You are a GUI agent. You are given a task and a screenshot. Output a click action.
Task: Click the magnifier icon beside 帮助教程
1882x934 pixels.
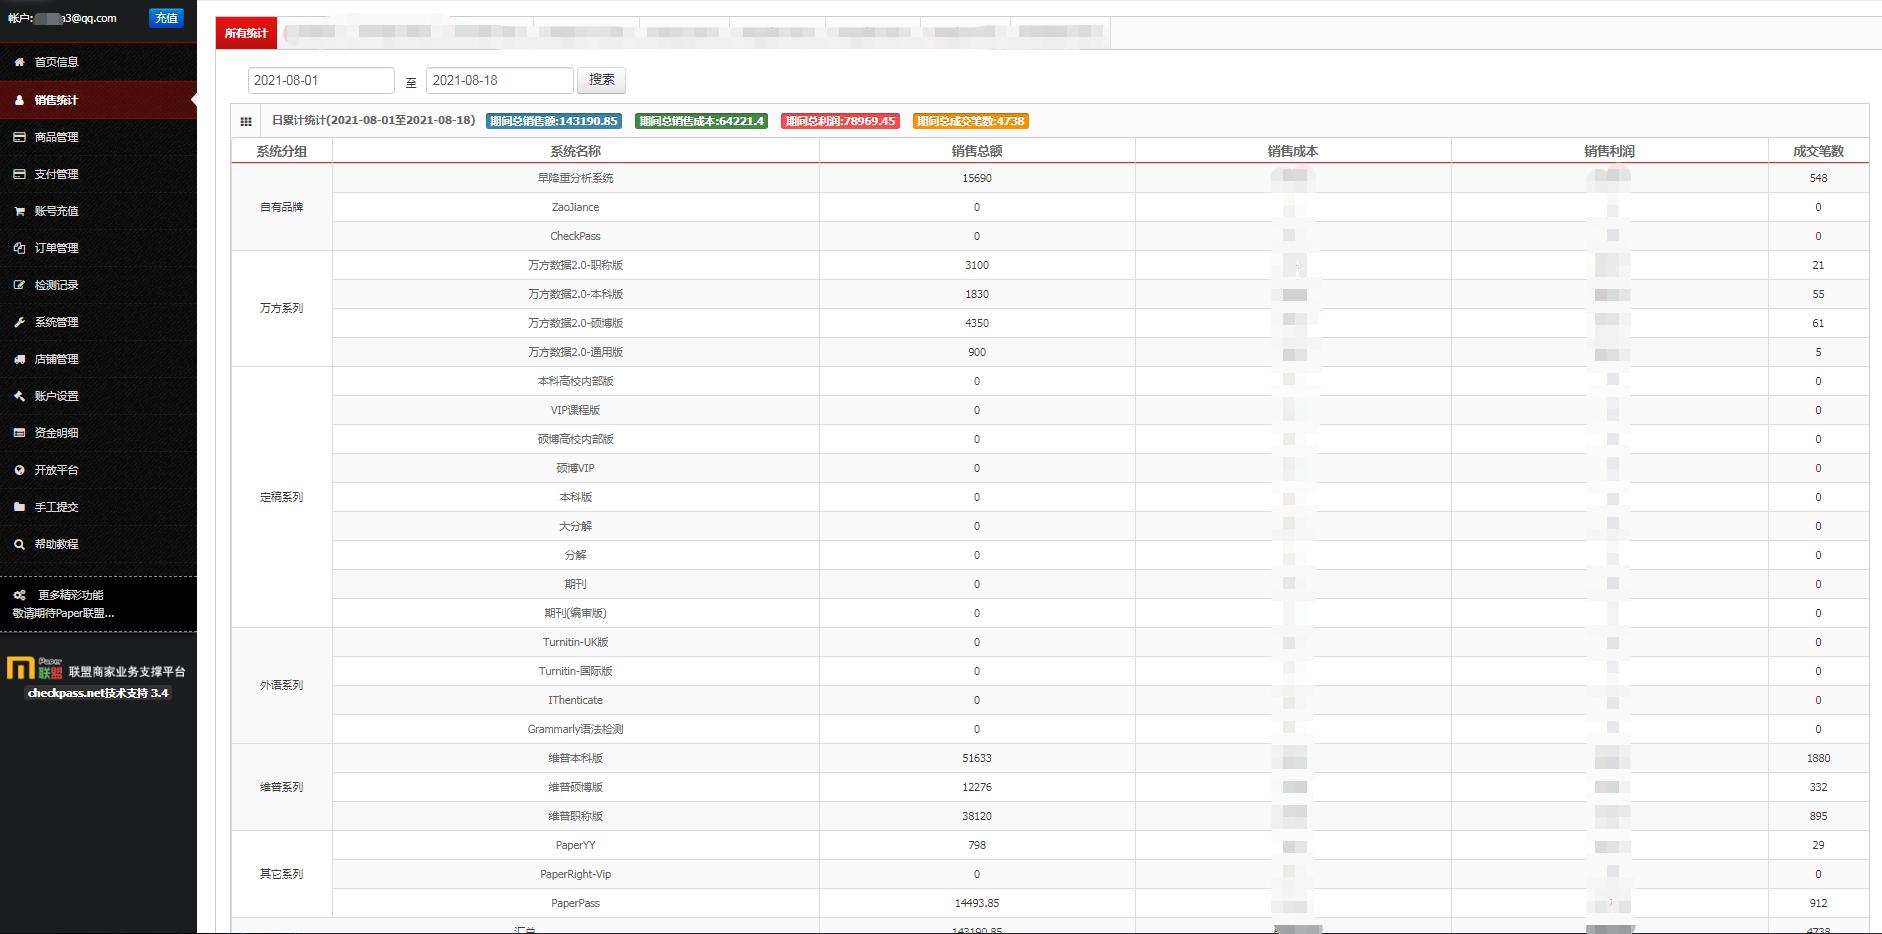tap(19, 544)
